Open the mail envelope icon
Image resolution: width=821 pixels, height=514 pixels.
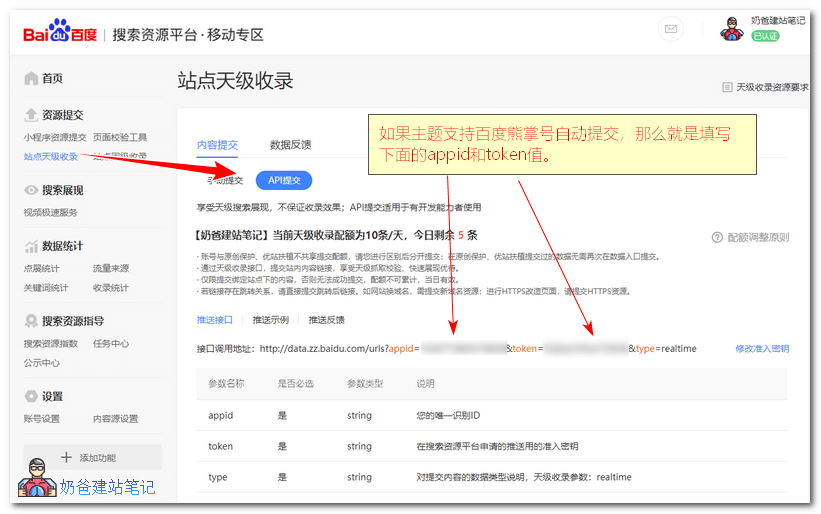coord(671,29)
